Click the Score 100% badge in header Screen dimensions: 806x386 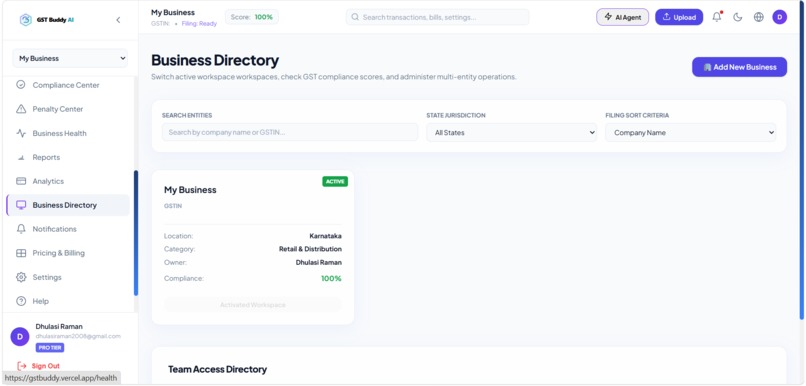[252, 17]
